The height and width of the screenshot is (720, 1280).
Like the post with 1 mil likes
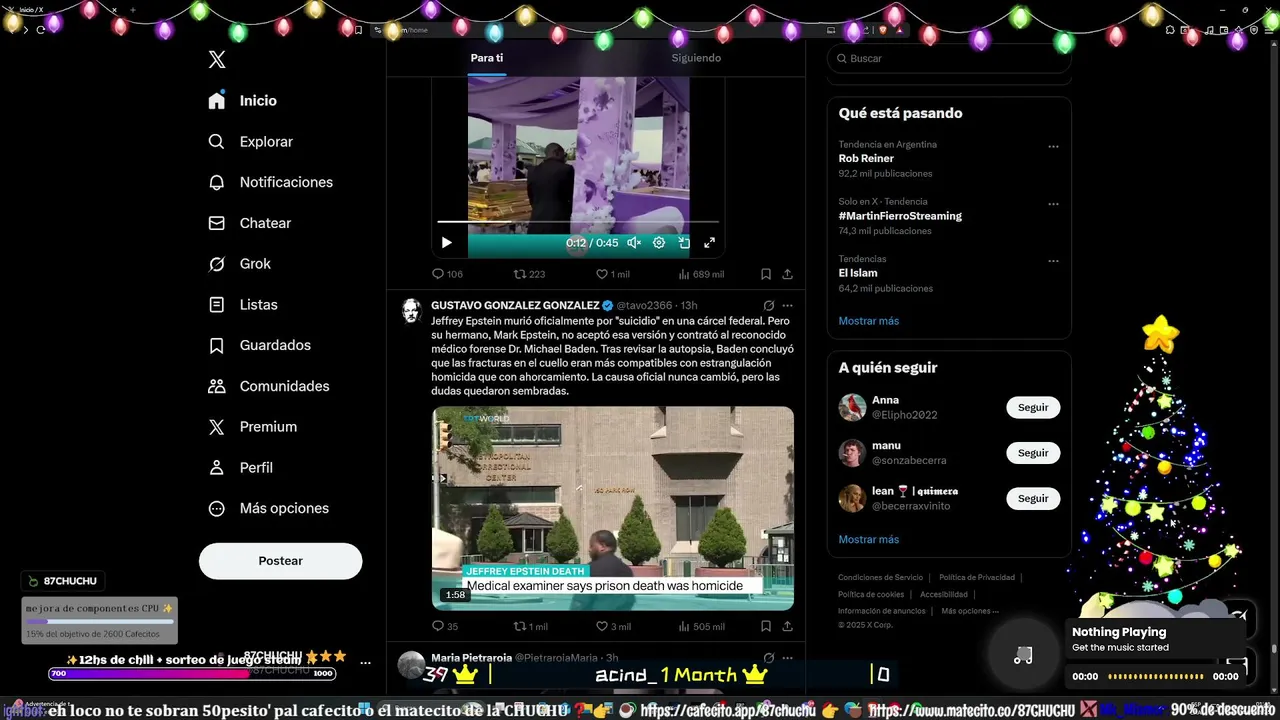tap(612, 274)
